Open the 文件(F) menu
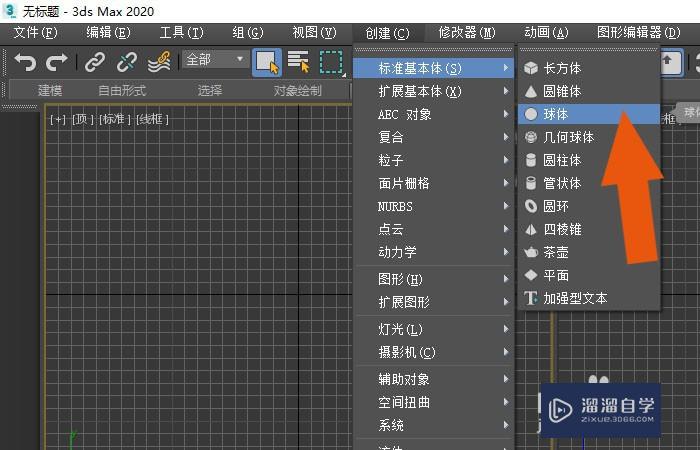The width and height of the screenshot is (700, 450). (x=36, y=33)
